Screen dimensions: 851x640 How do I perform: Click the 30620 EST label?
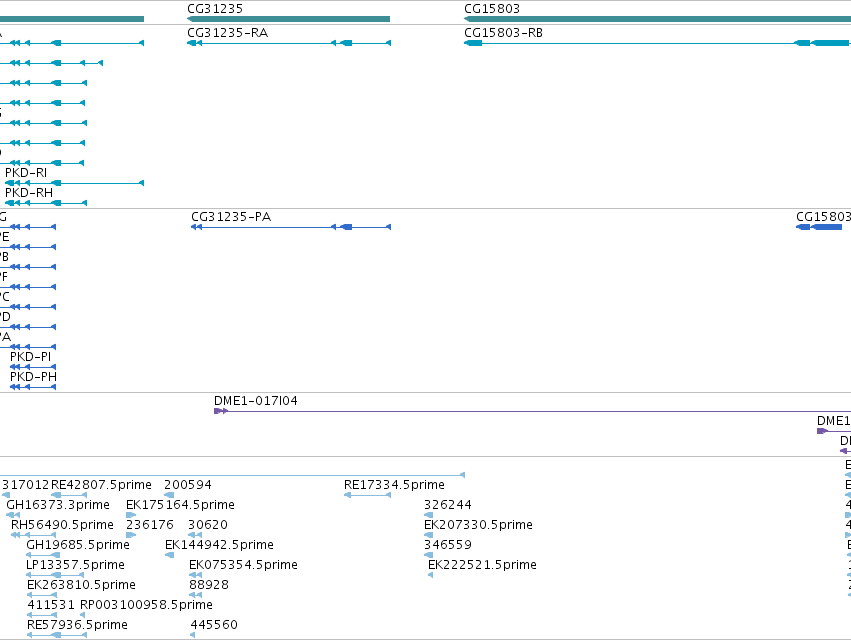tap(208, 525)
